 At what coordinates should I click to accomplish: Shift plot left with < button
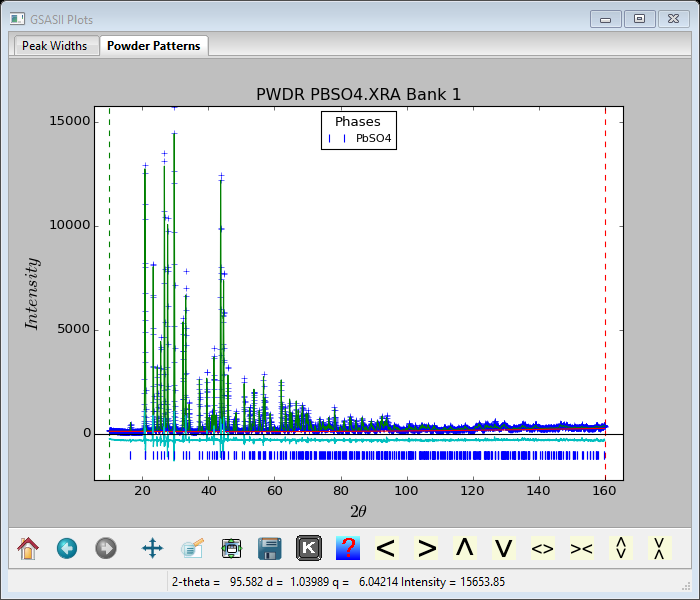[387, 548]
